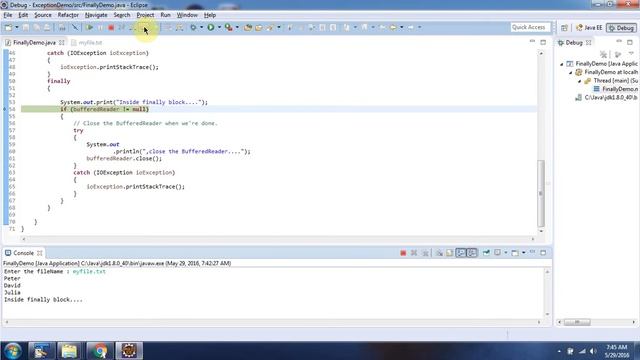Open the External Tools dropdown arrow
Viewport: 640px width, 360px height.
237,27
